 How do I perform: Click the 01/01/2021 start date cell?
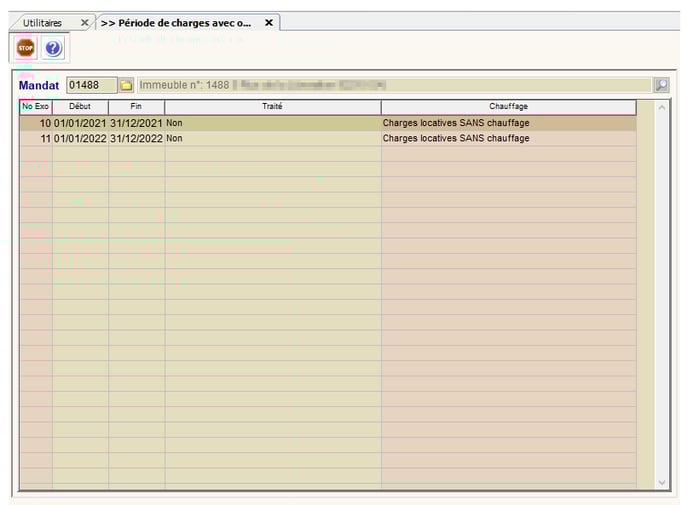coord(80,123)
